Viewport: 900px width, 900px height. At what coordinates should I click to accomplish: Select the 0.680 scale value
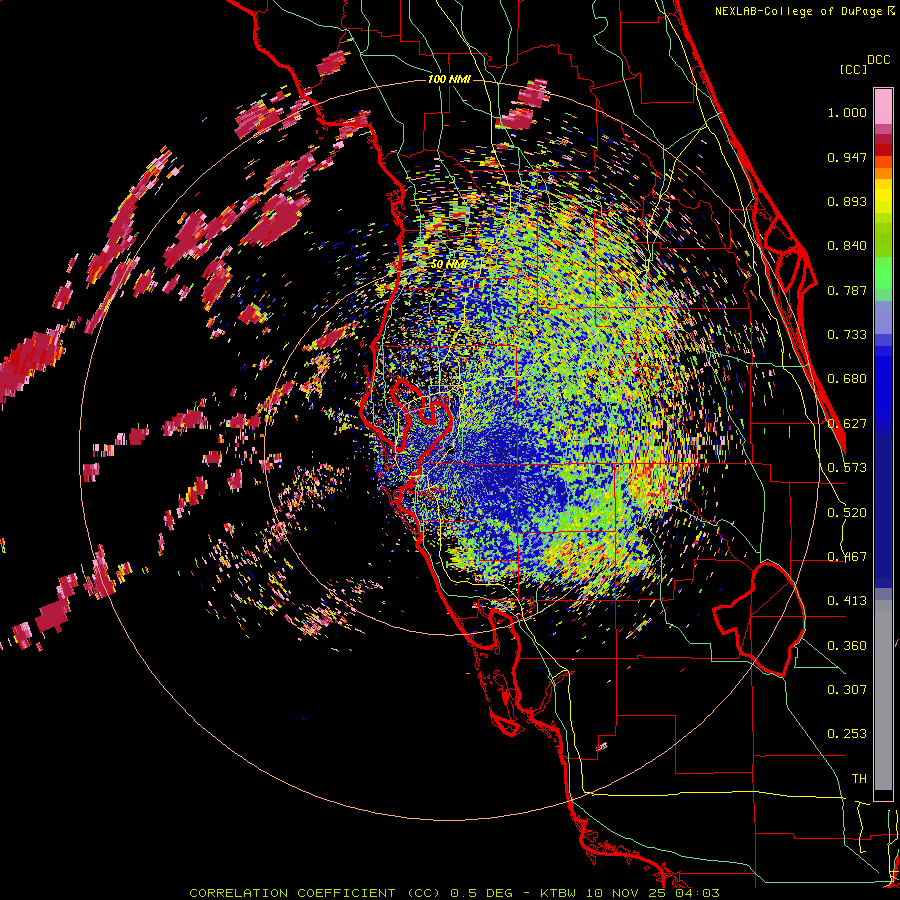click(x=847, y=379)
